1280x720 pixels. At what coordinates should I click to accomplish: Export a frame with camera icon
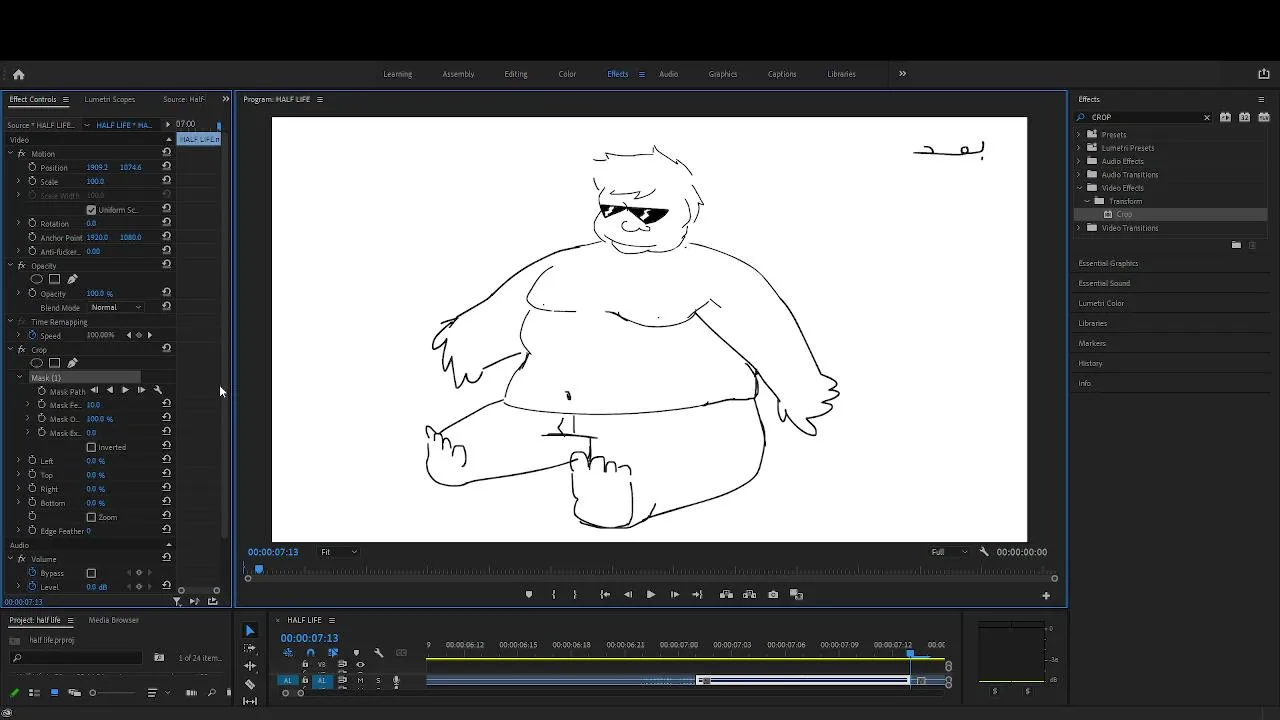(x=773, y=595)
